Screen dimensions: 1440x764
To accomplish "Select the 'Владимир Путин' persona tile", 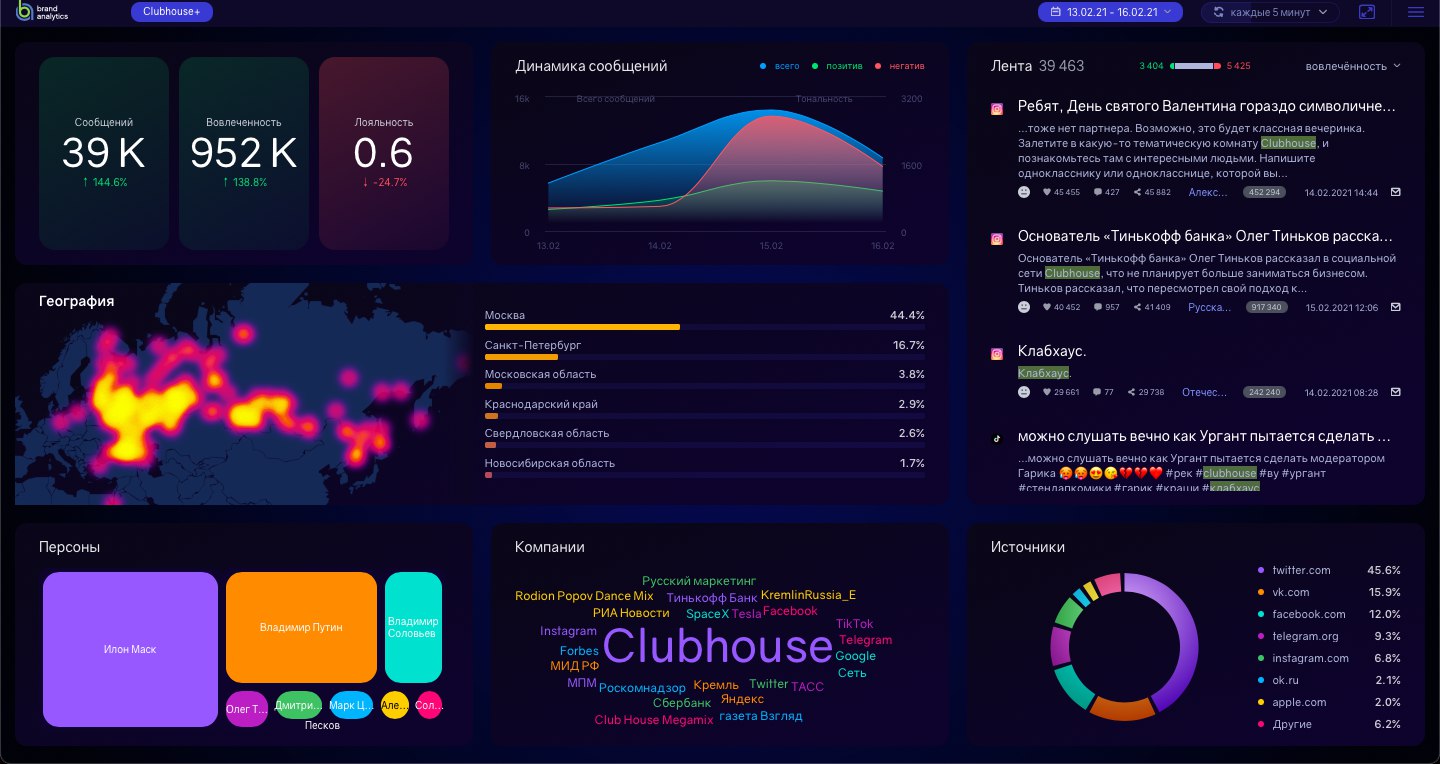I will pyautogui.click(x=301, y=627).
